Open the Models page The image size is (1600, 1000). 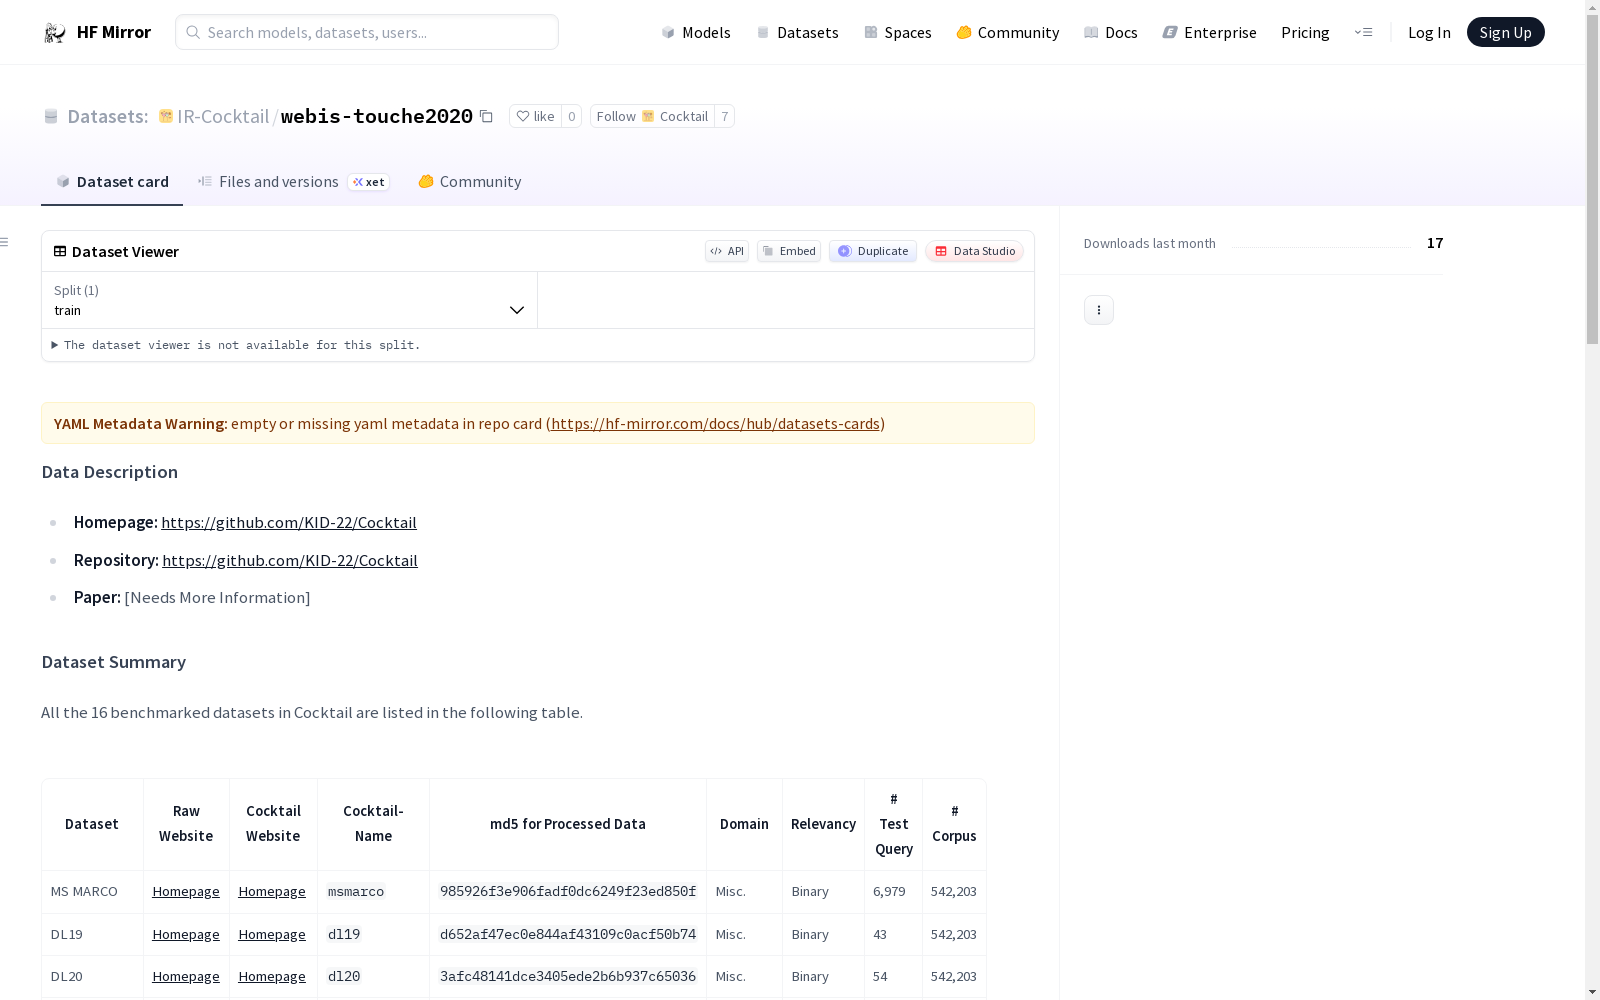coord(696,32)
